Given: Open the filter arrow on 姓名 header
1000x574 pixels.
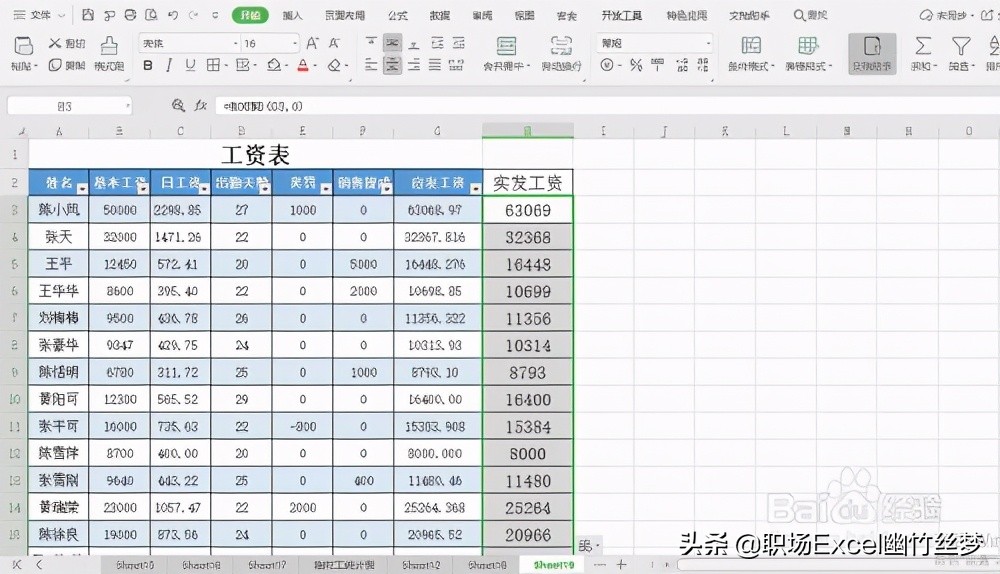Looking at the screenshot, I should pyautogui.click(x=82, y=188).
